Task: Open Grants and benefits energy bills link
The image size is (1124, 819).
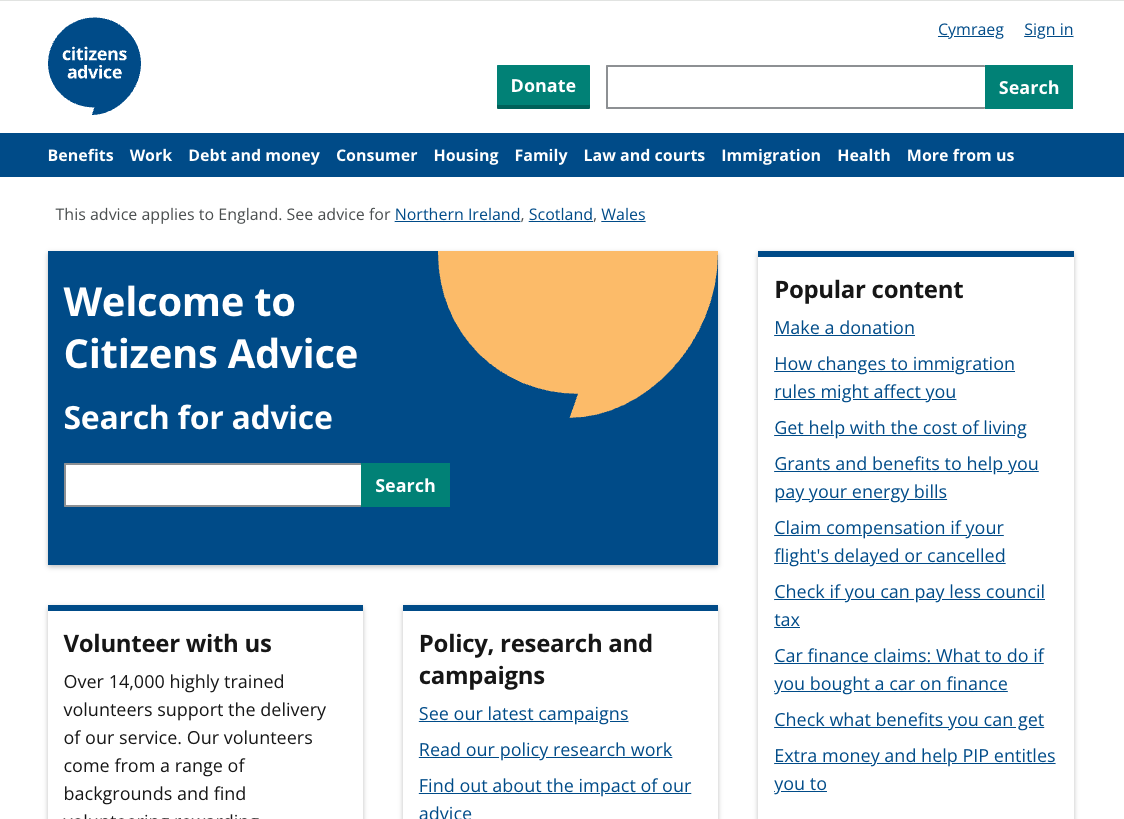Action: 906,478
